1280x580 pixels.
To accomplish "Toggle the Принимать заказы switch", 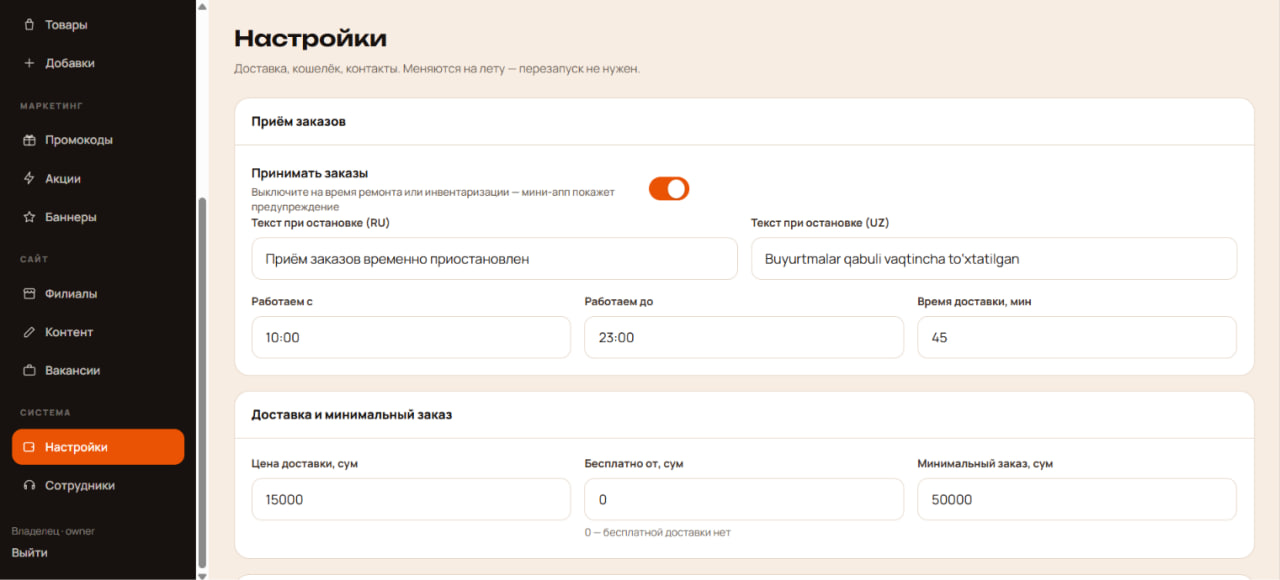I will [x=669, y=188].
